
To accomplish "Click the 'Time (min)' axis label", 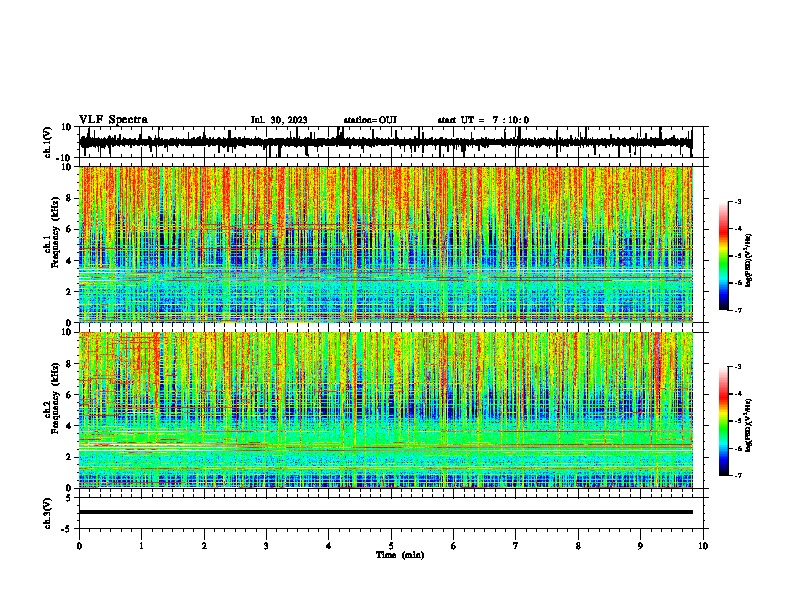I will (x=400, y=555).
